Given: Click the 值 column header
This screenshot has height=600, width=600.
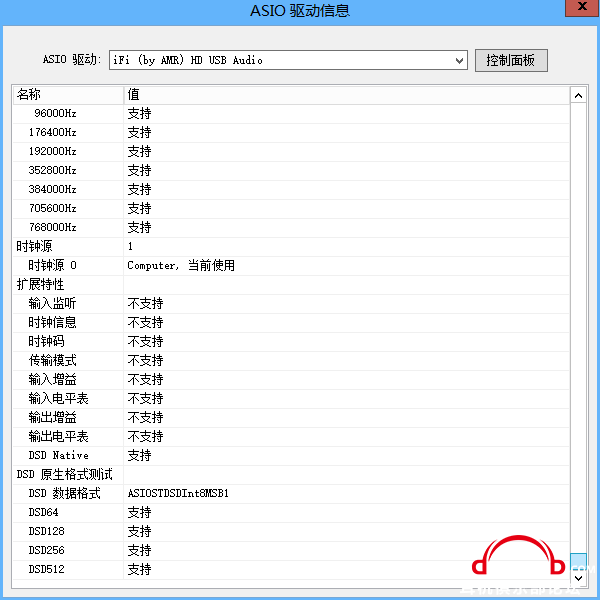Looking at the screenshot, I should coord(347,95).
